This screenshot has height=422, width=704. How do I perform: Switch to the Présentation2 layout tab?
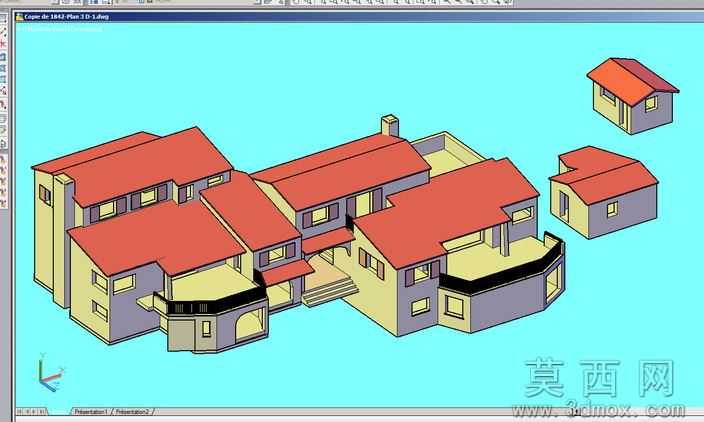click(132, 411)
